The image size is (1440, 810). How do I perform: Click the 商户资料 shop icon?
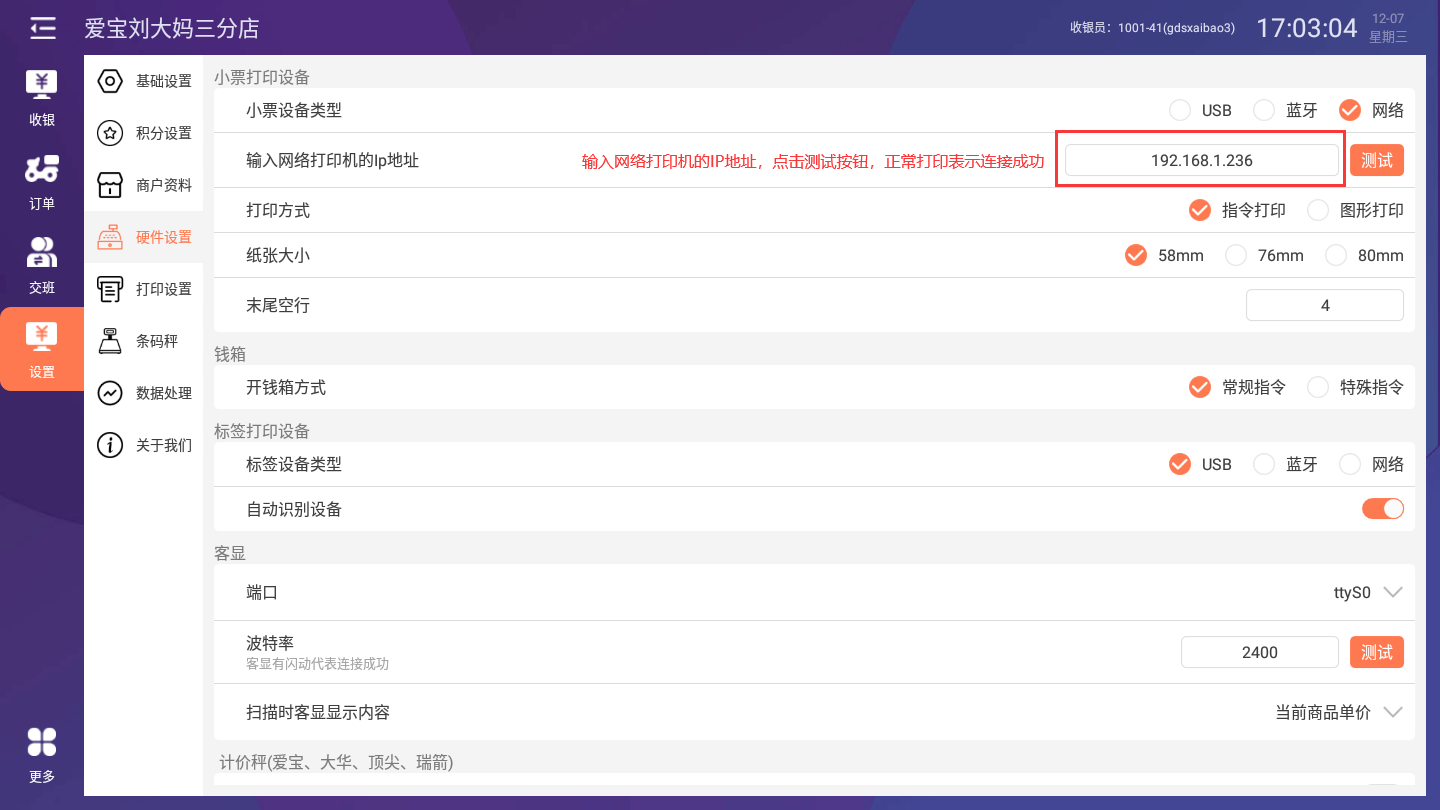(x=109, y=185)
